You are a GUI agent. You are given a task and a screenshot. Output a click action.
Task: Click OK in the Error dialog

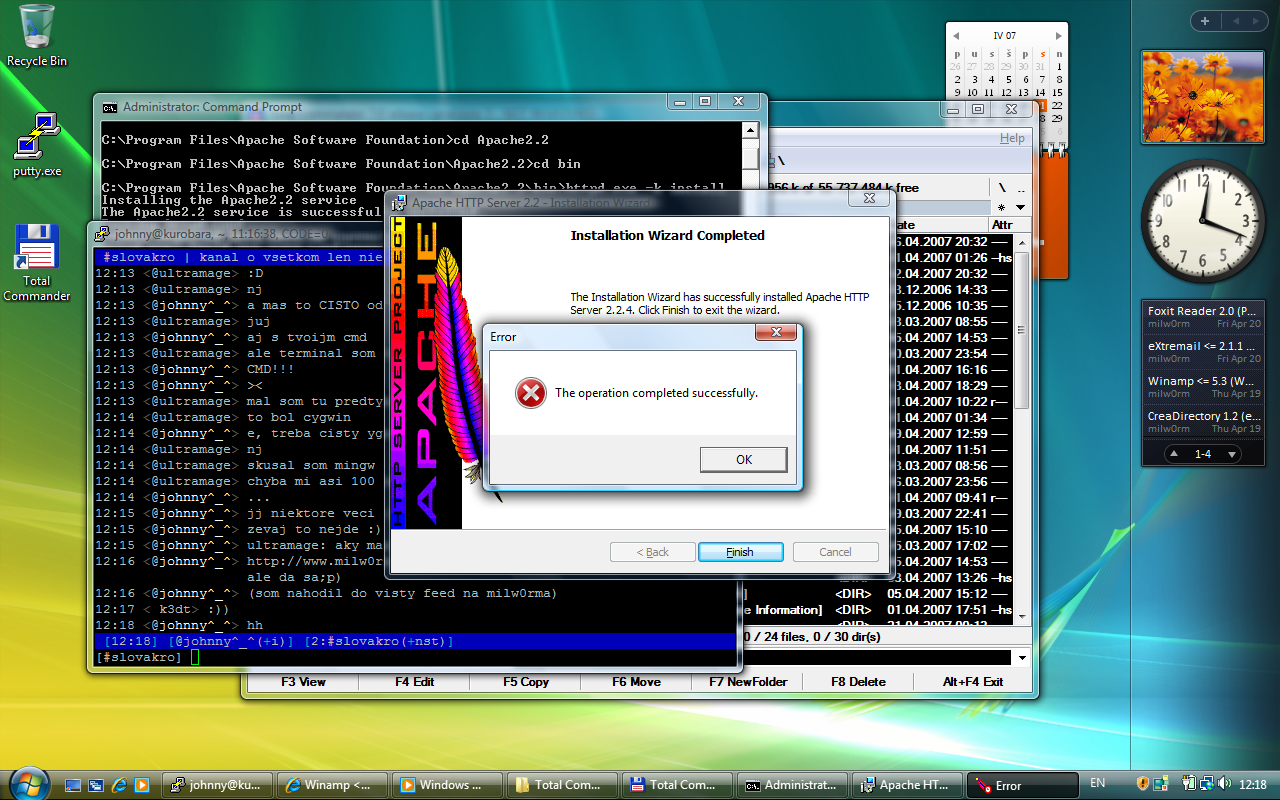tap(743, 460)
